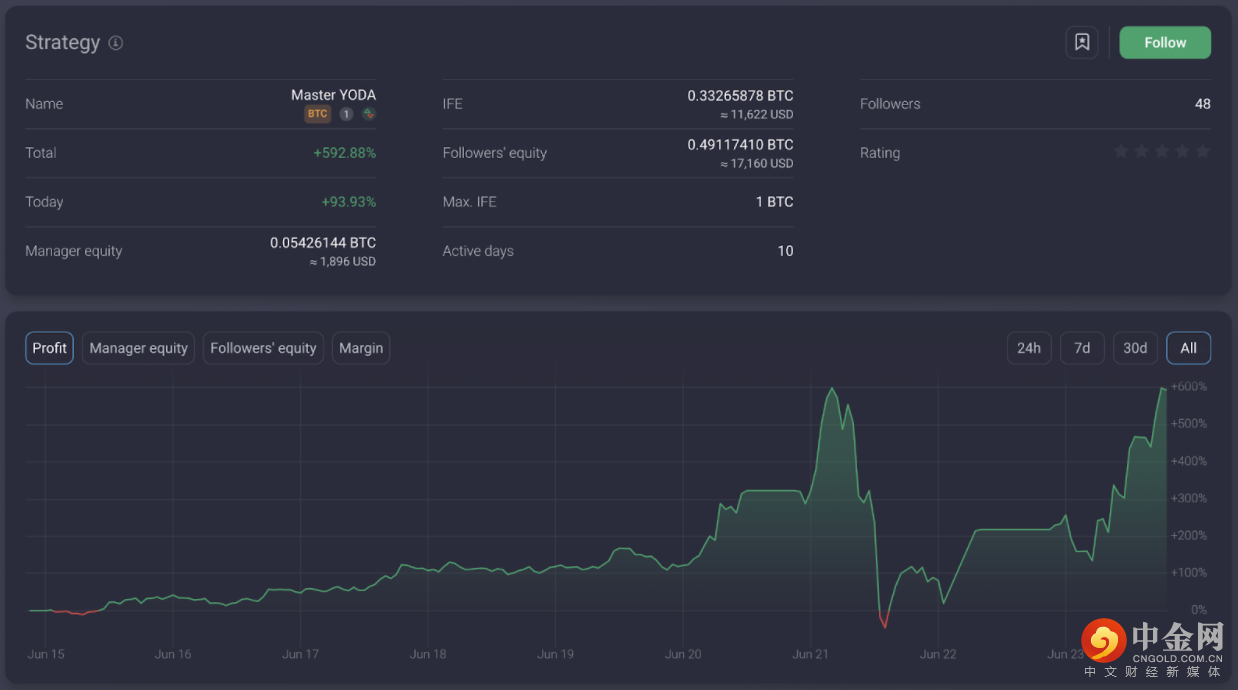Viewport: 1238px width, 690px height.
Task: Click the orange BTC badge under Master YODA
Action: 317,114
